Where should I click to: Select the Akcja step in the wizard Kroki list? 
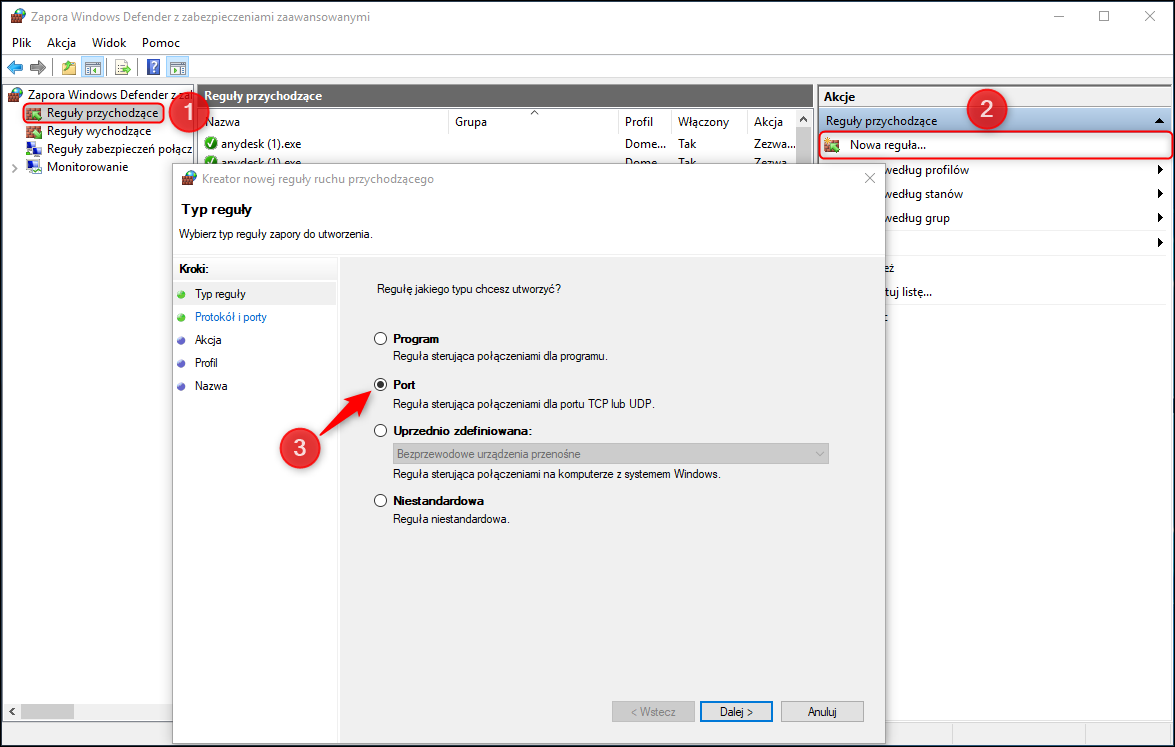[208, 339]
